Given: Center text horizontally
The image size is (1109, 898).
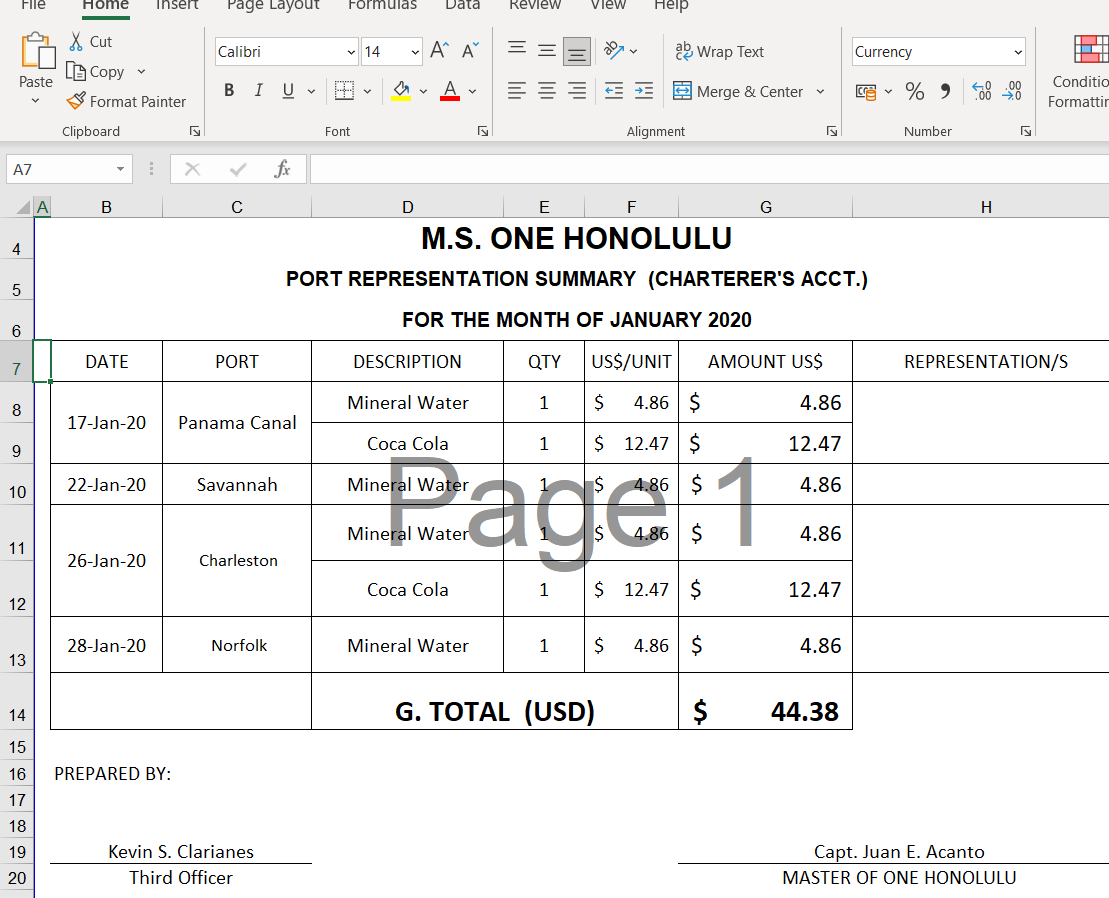Looking at the screenshot, I should (547, 91).
